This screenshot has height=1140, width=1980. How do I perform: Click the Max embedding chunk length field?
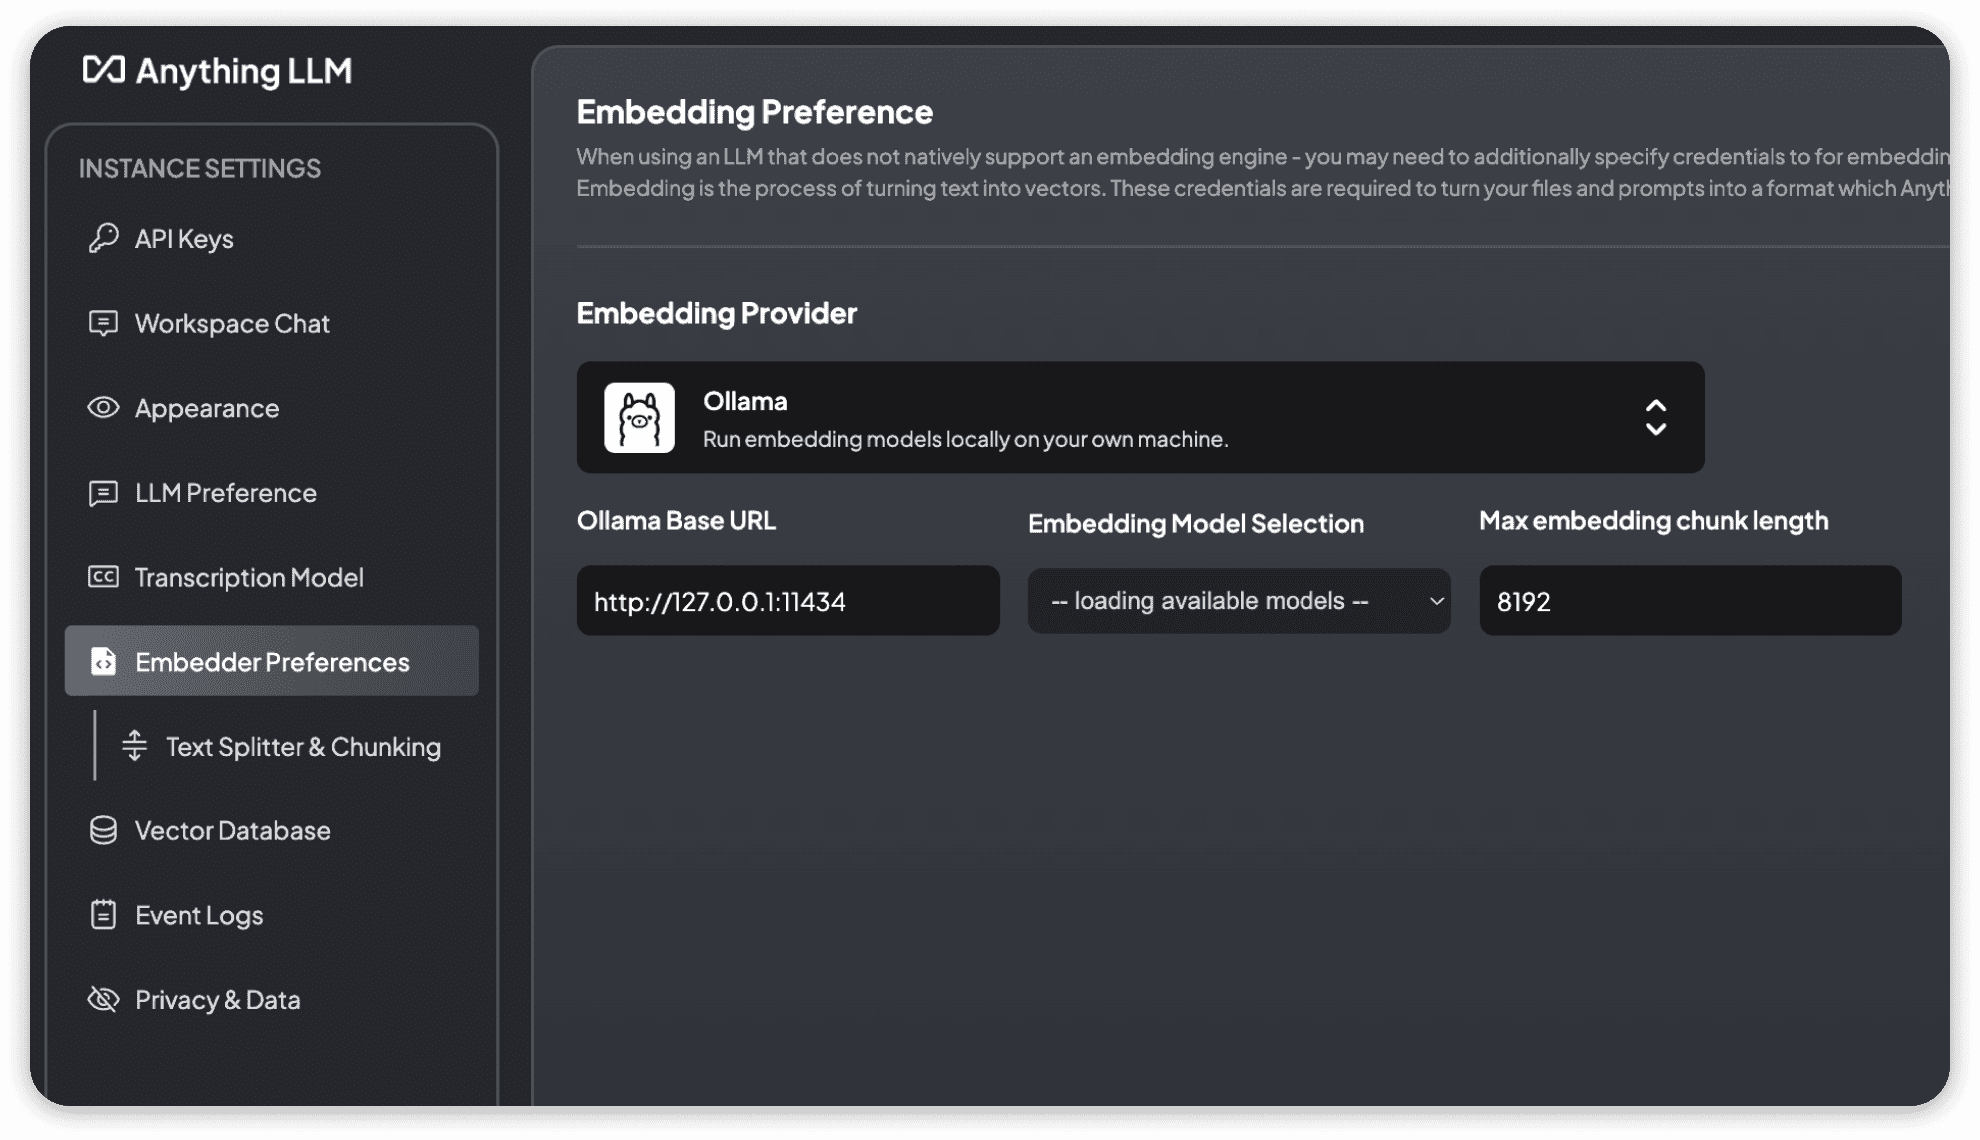coord(1690,600)
